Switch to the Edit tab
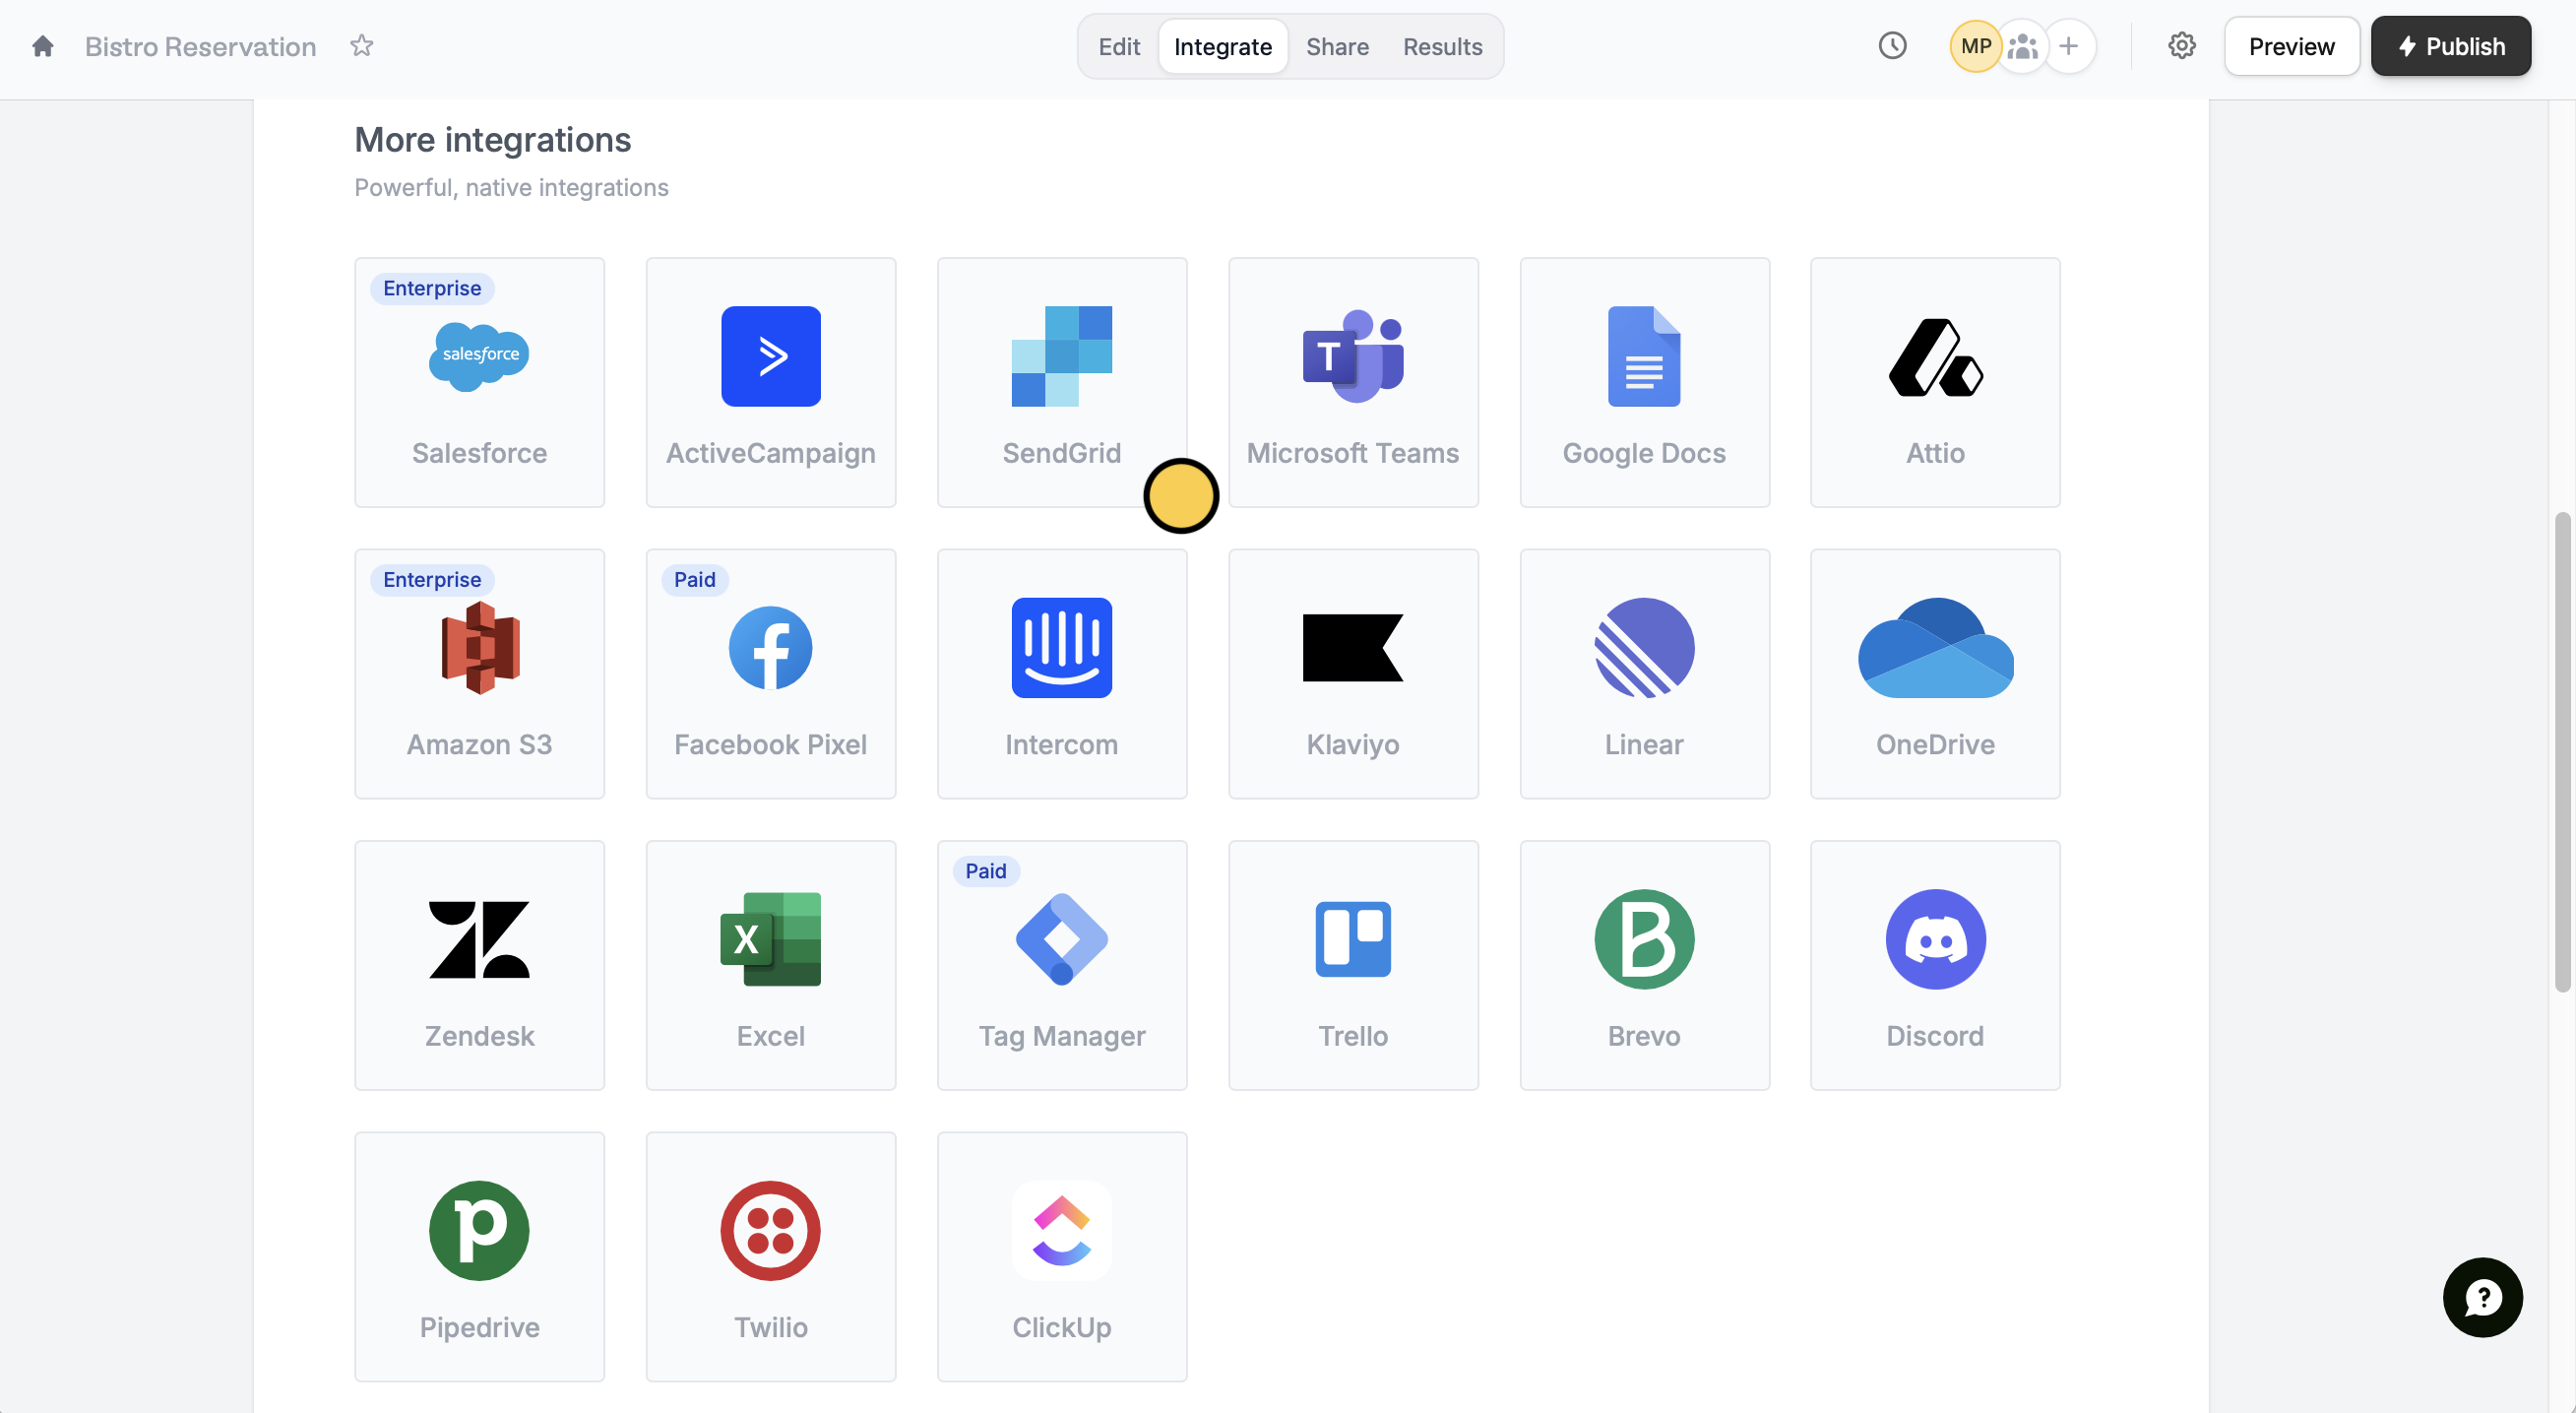This screenshot has height=1413, width=2576. click(1118, 47)
